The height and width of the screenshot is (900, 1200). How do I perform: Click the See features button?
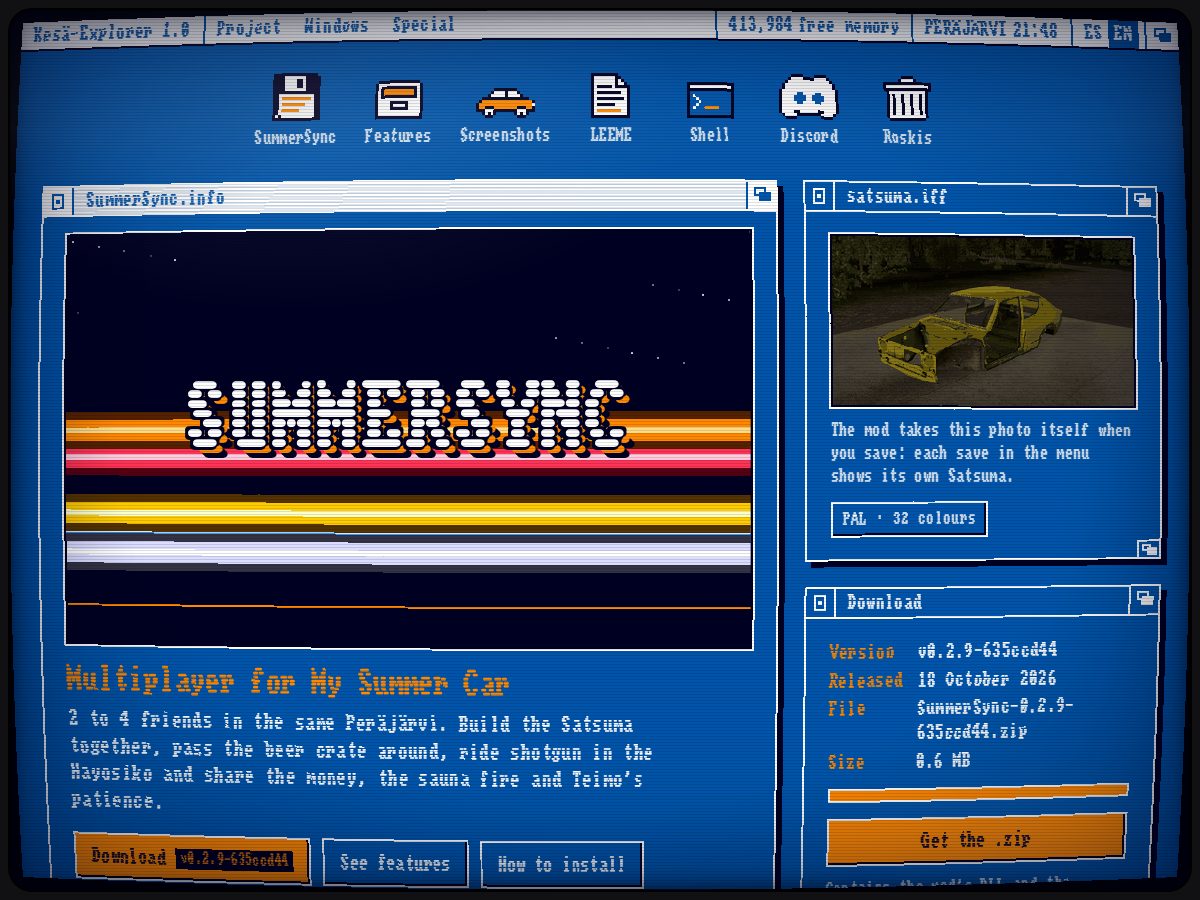[394, 862]
